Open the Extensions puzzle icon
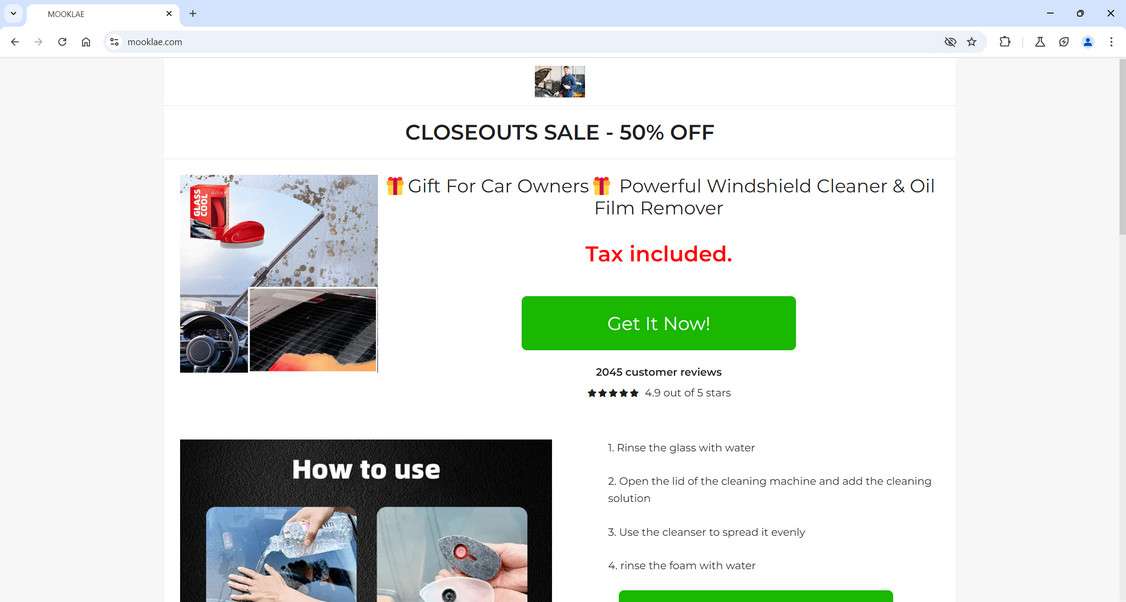The image size is (1126, 602). 1005,42
